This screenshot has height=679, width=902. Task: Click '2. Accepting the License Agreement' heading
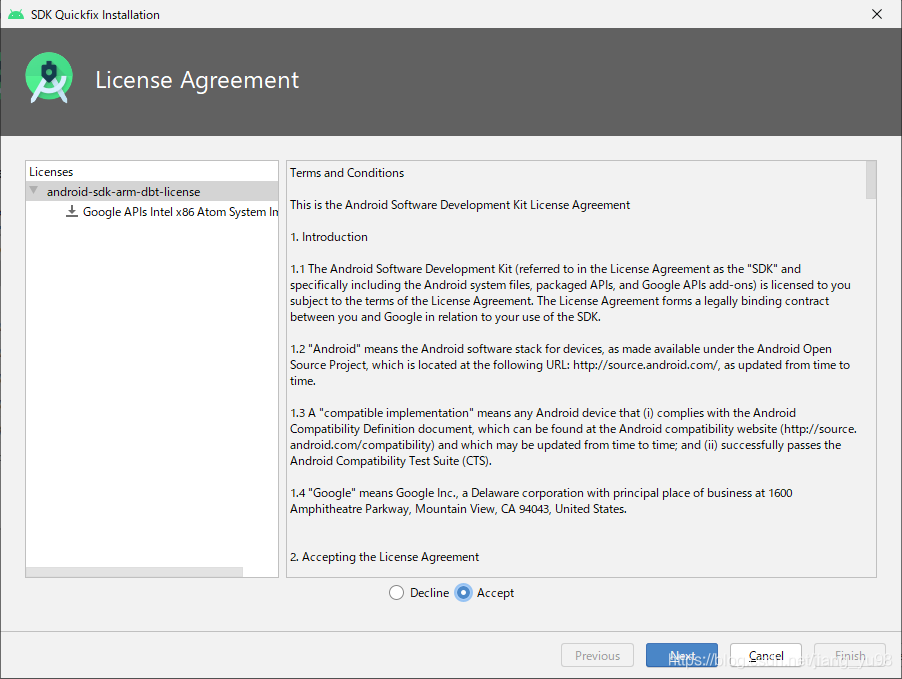pyautogui.click(x=384, y=556)
